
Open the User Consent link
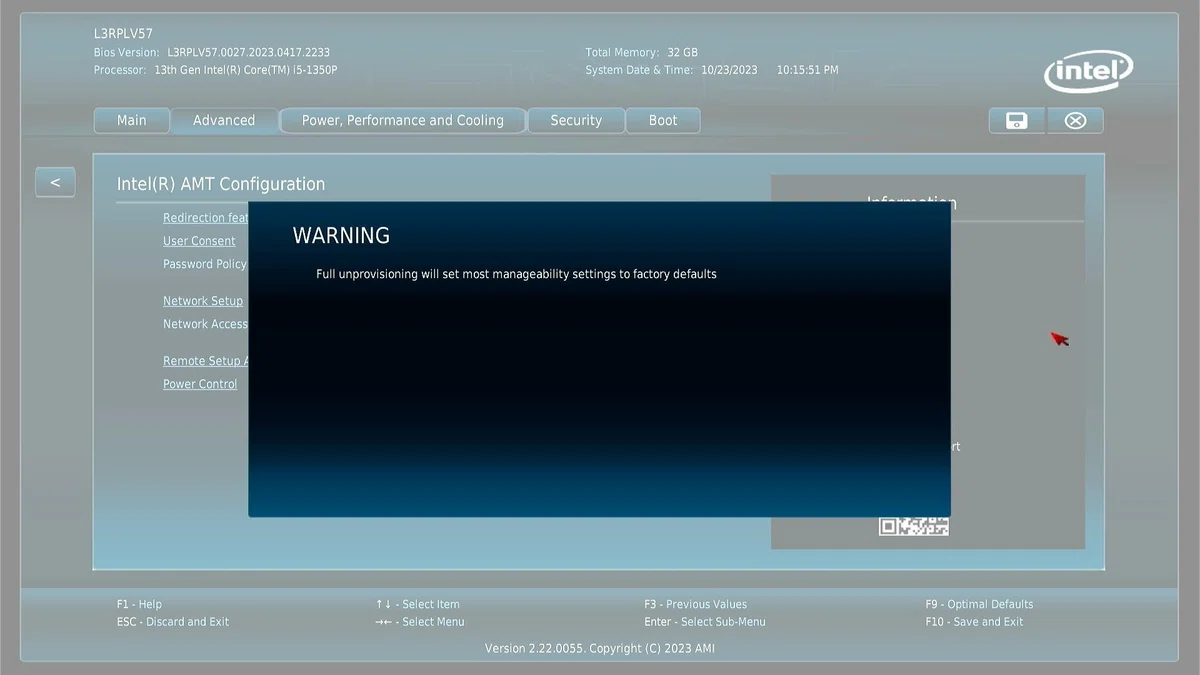point(199,241)
